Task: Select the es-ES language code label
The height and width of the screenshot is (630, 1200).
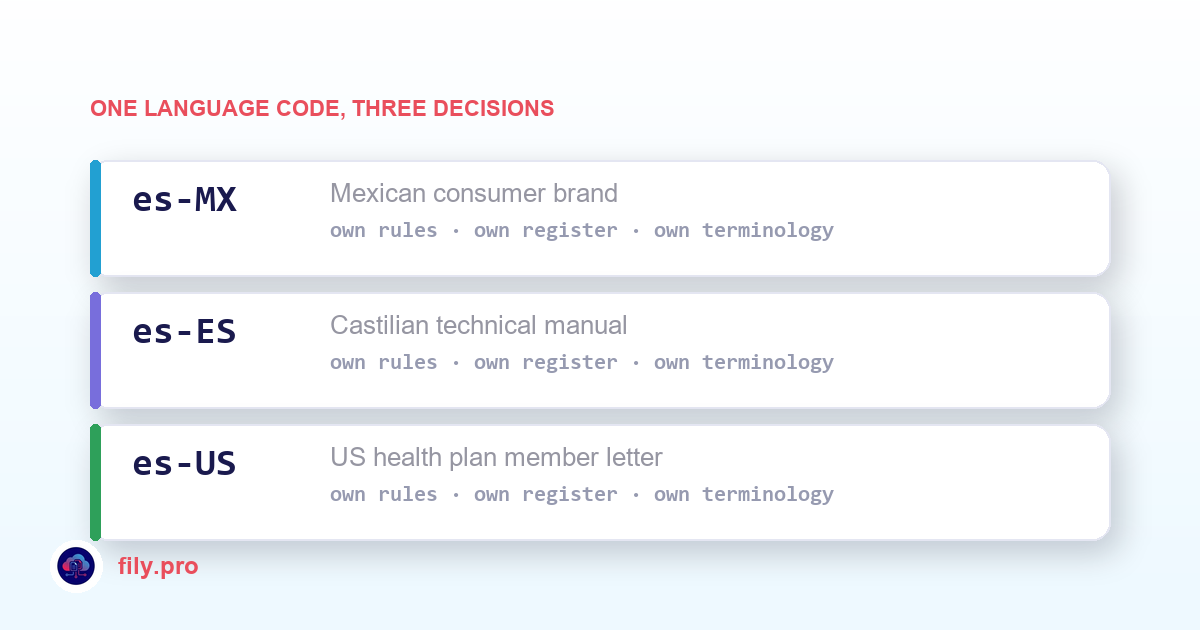Action: [x=184, y=332]
